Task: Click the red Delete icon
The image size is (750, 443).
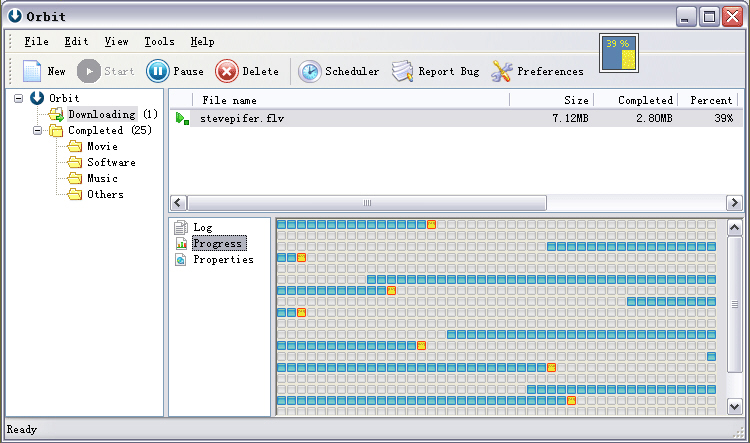Action: 227,71
